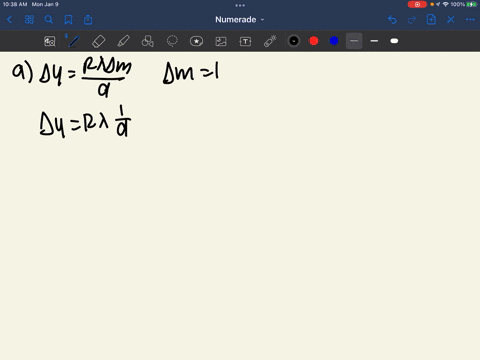Select the Eraser tool

(x=99, y=41)
